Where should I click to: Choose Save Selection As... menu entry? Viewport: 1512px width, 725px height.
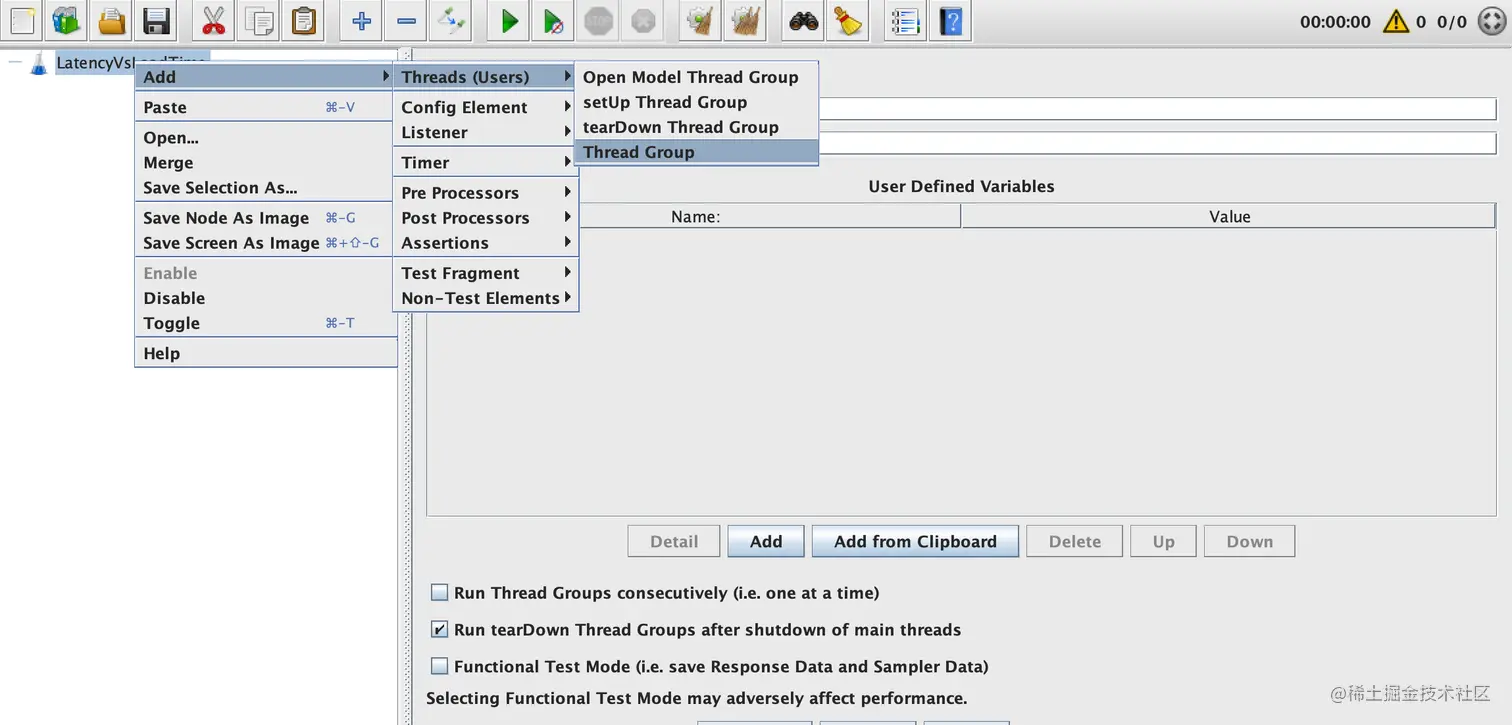tap(264, 188)
